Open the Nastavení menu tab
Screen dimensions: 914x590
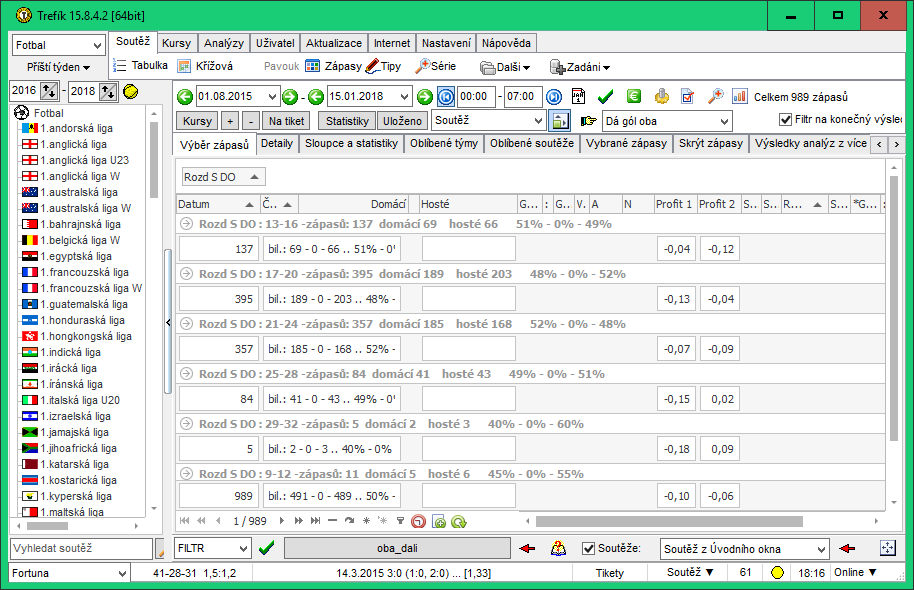(446, 43)
